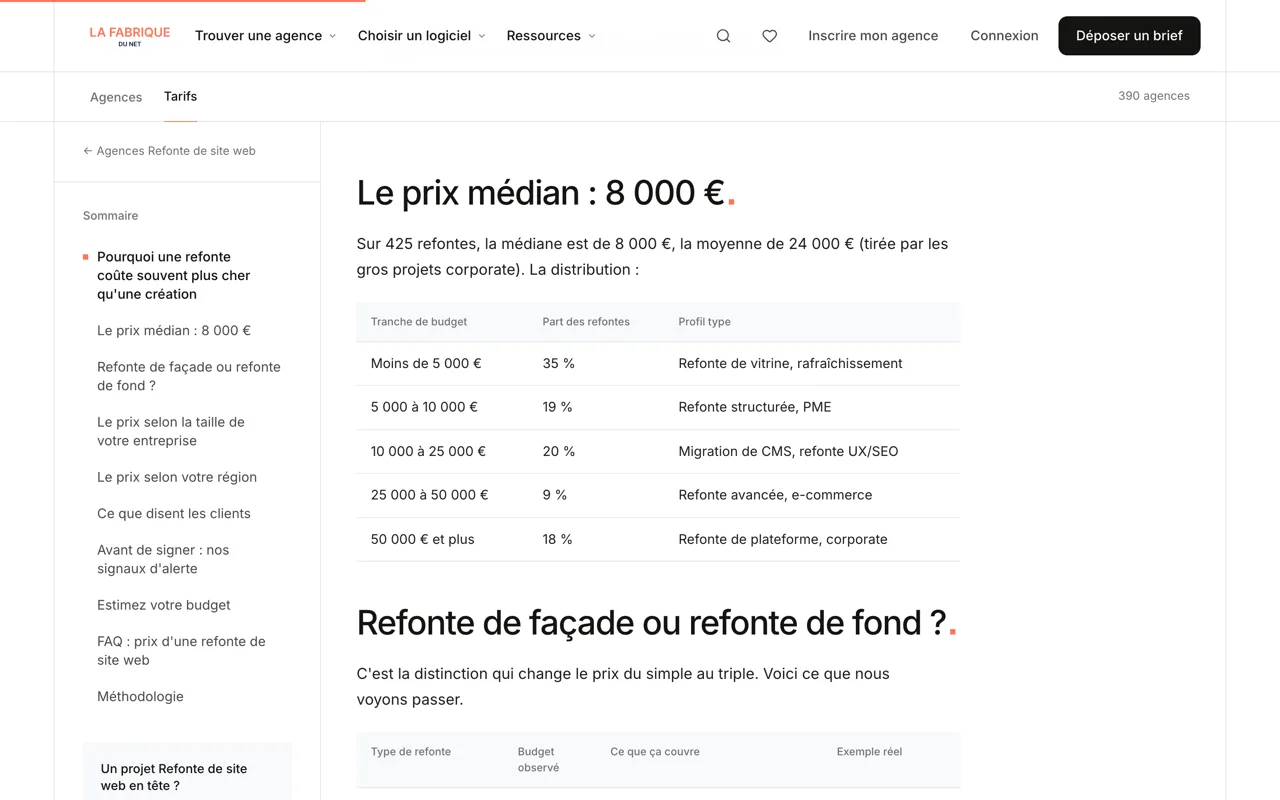The width and height of the screenshot is (1280, 800).
Task: Jump to Le prix médian section in summary
Action: click(174, 331)
